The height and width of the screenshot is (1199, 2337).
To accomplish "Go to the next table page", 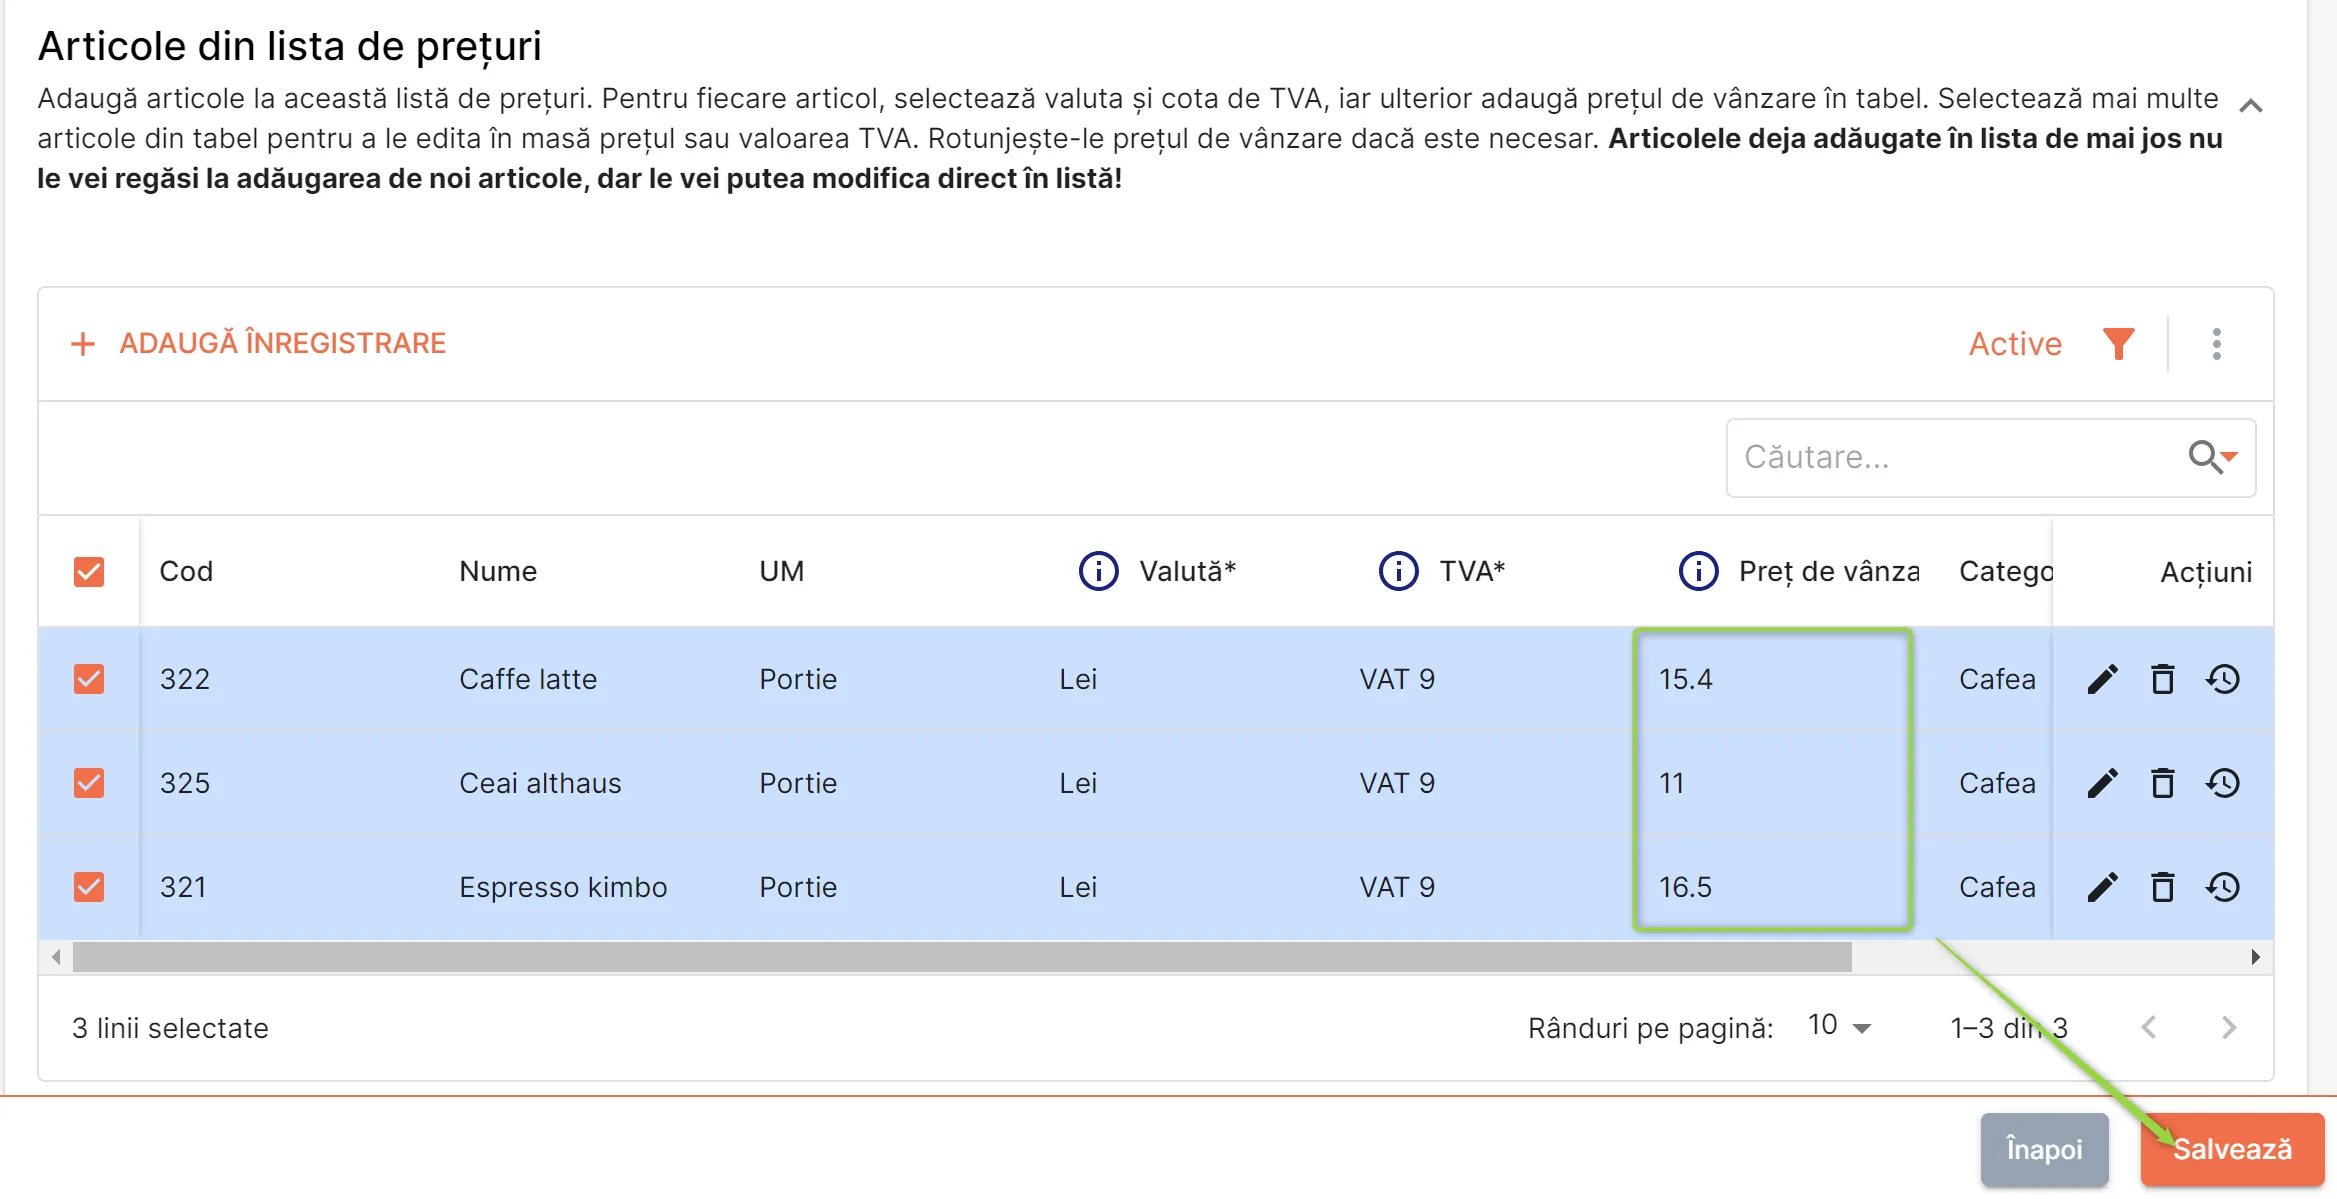I will click(x=2229, y=1027).
